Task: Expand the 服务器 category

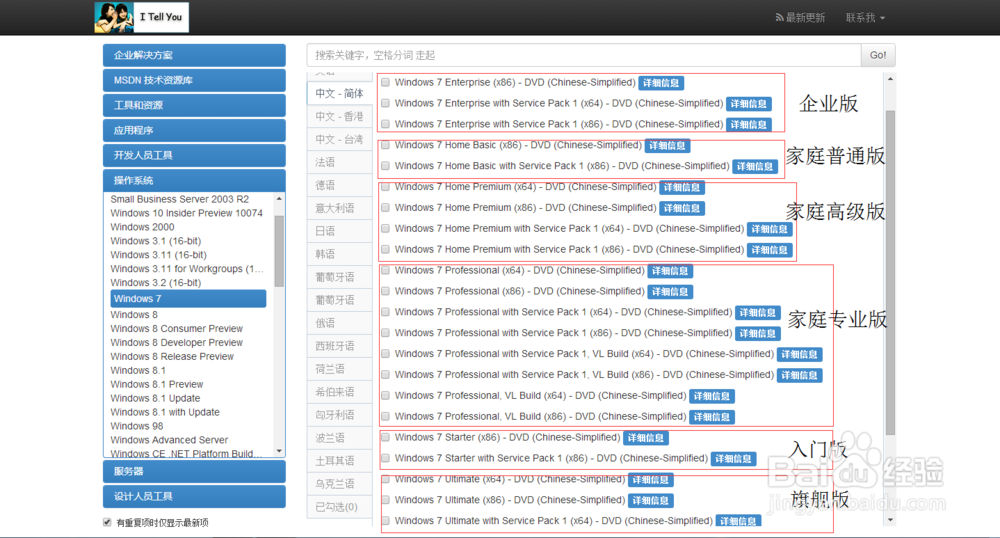Action: coord(194,472)
